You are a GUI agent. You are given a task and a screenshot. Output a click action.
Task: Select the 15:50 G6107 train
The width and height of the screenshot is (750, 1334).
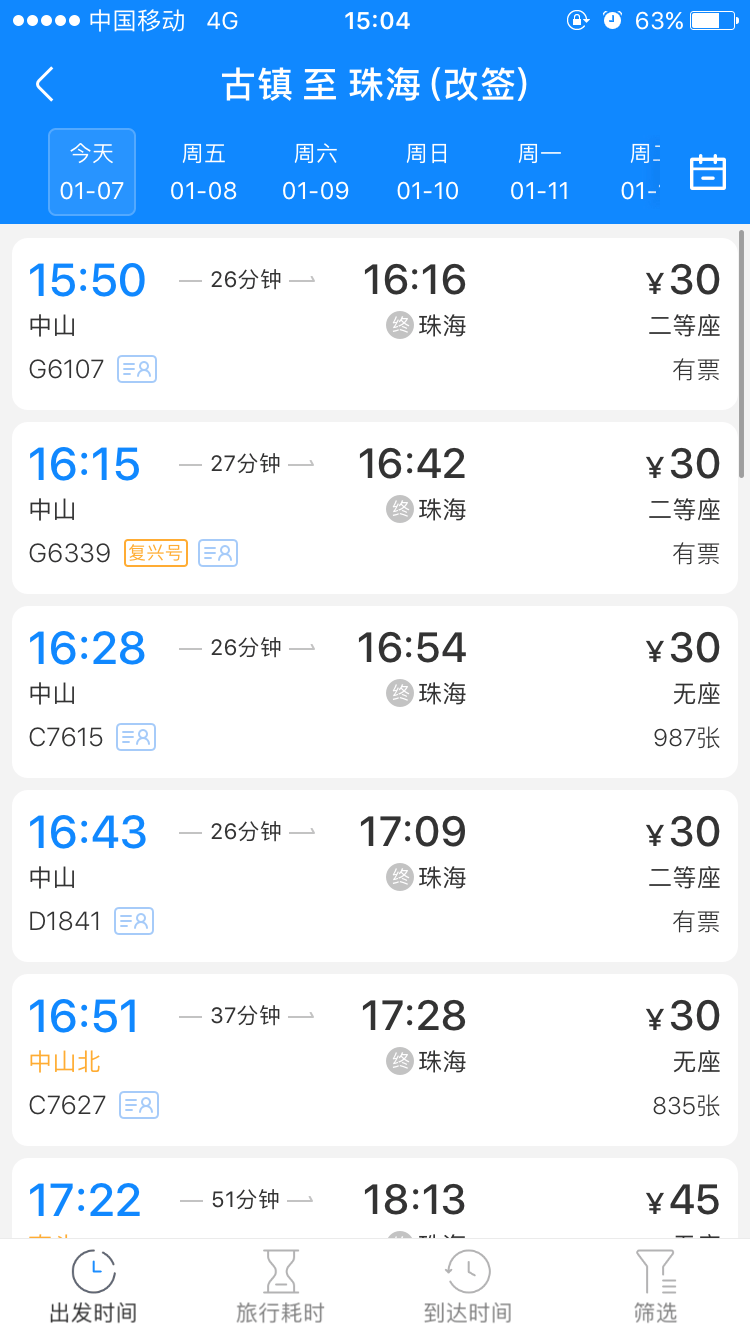click(375, 324)
